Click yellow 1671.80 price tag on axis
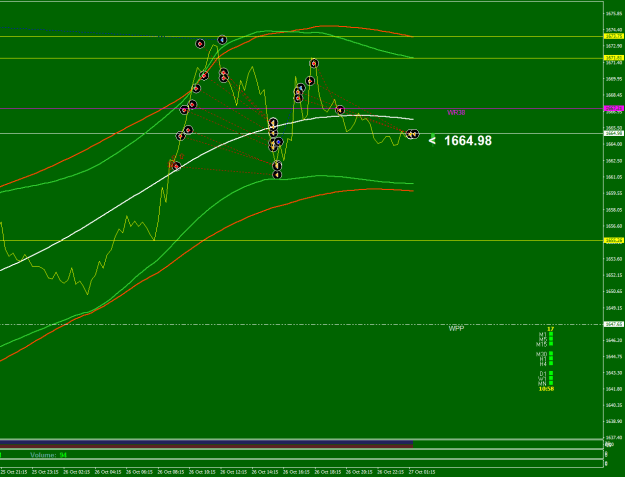 click(x=614, y=58)
